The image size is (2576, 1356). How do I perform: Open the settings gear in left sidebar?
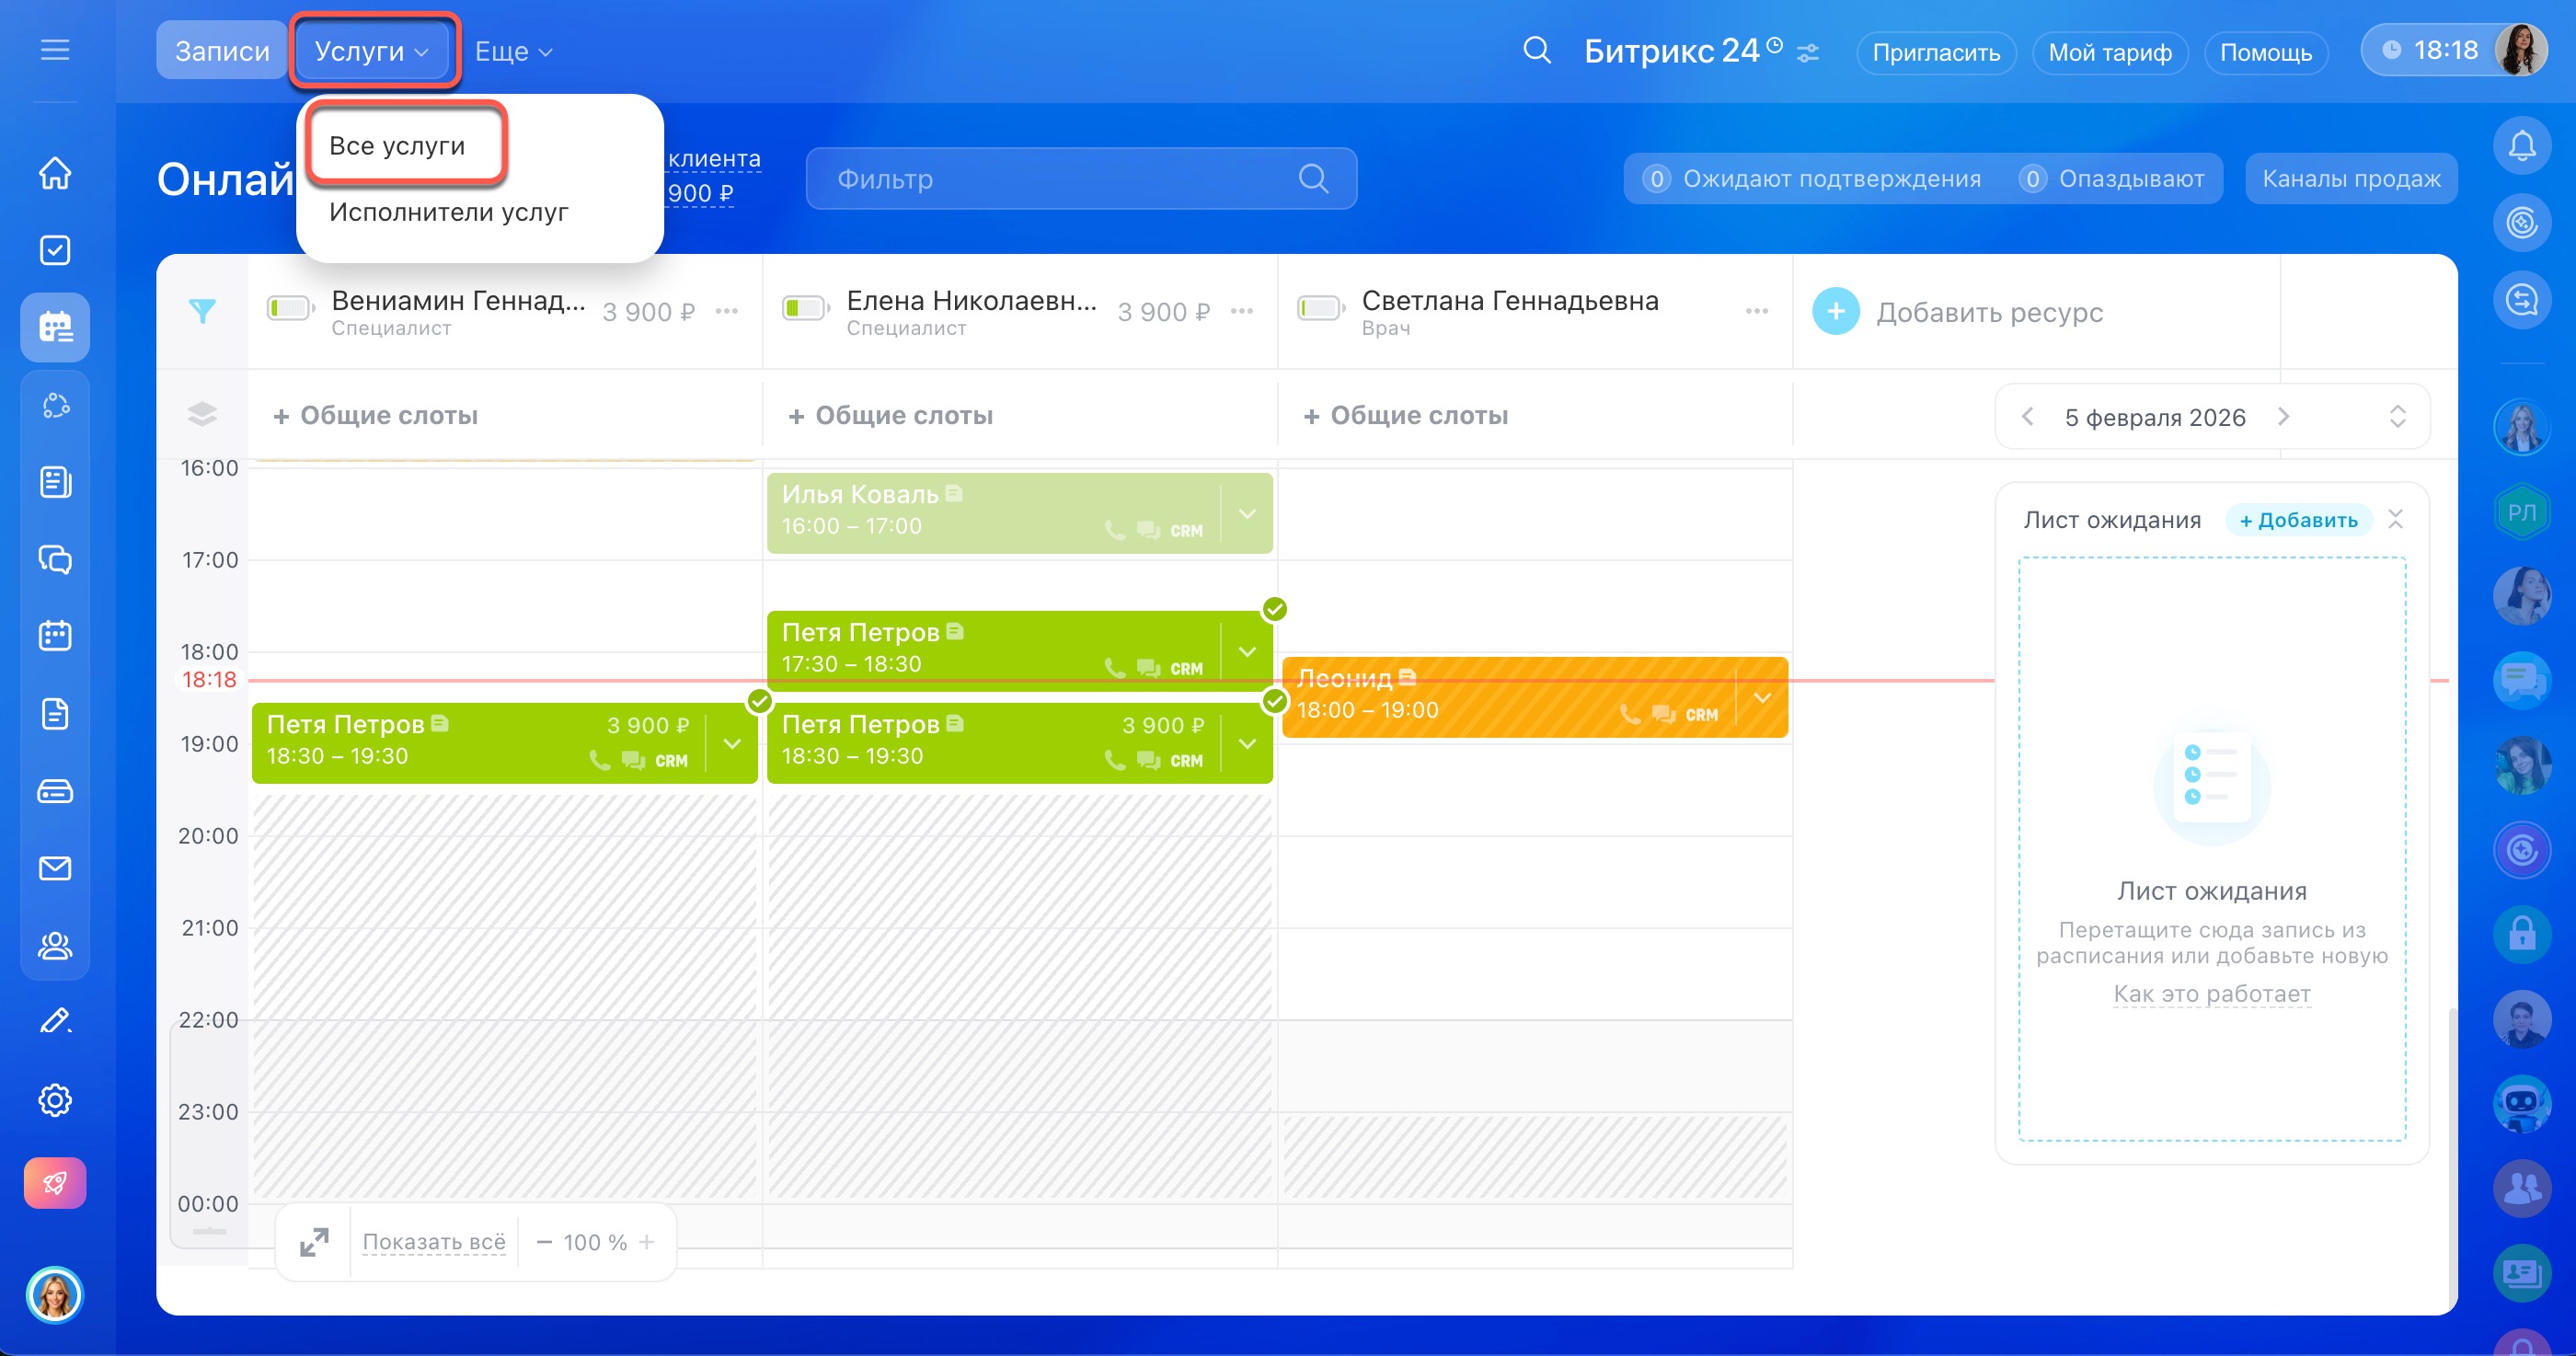pos(55,1100)
